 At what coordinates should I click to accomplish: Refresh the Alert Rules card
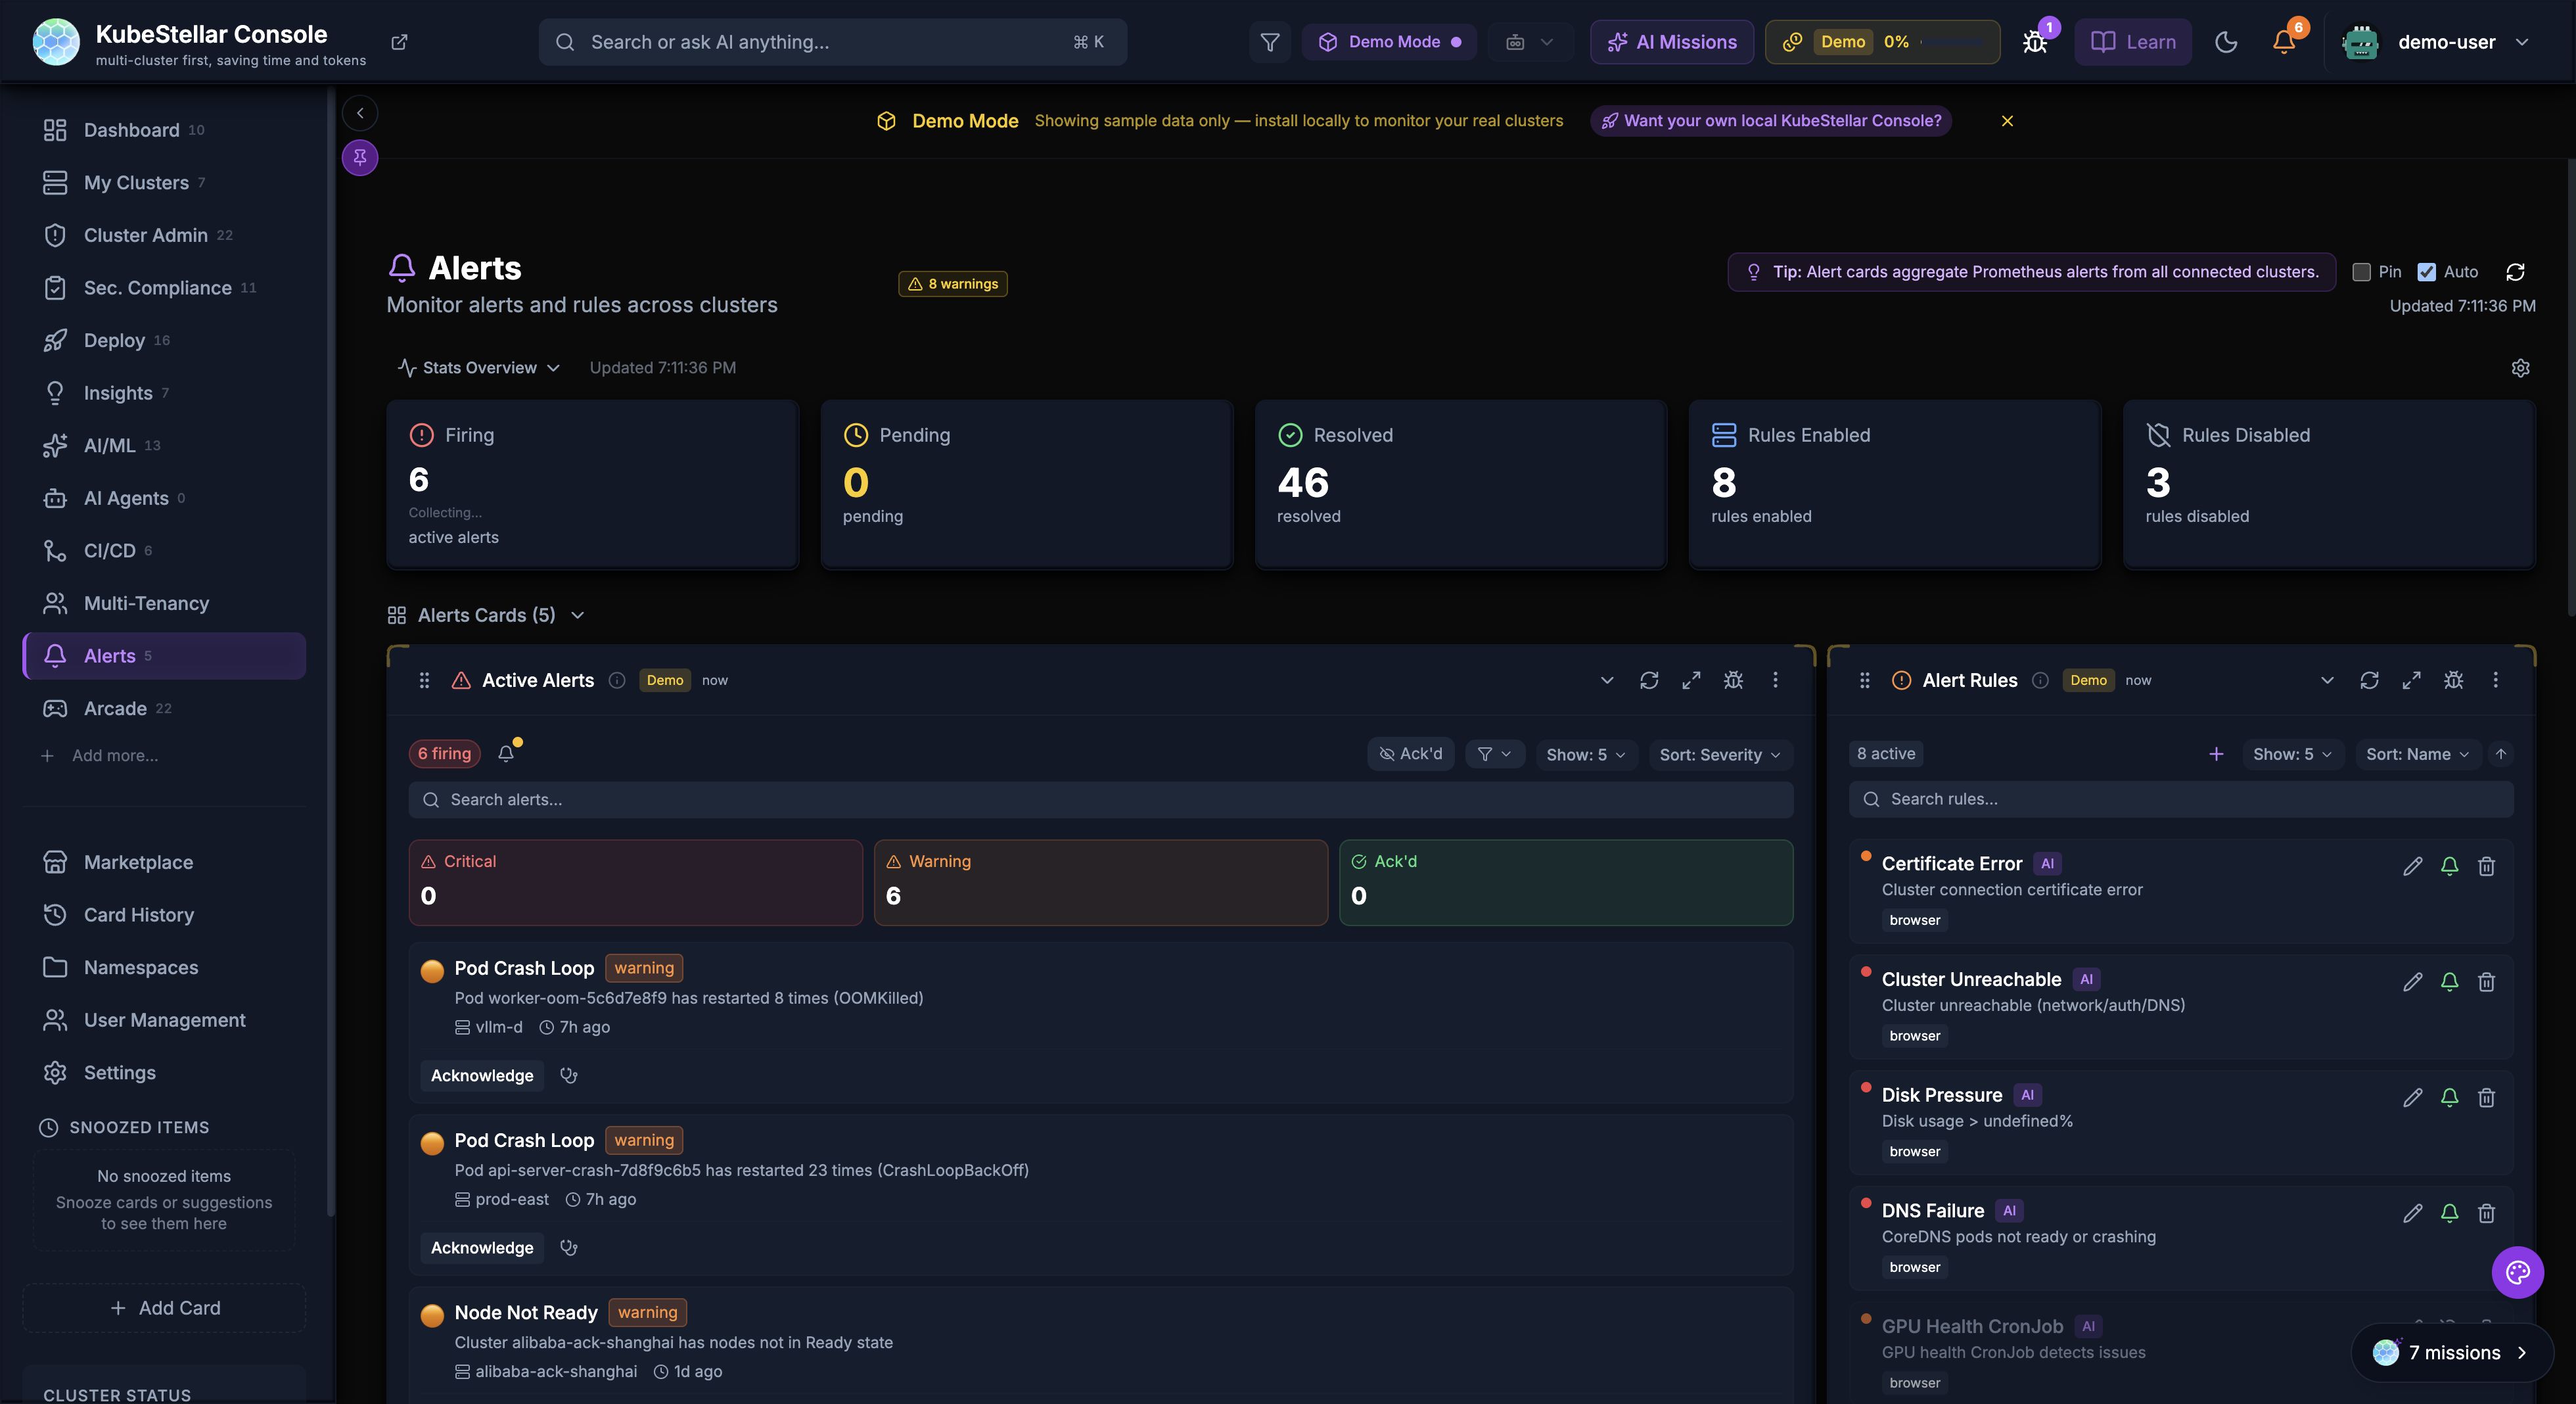(2369, 680)
